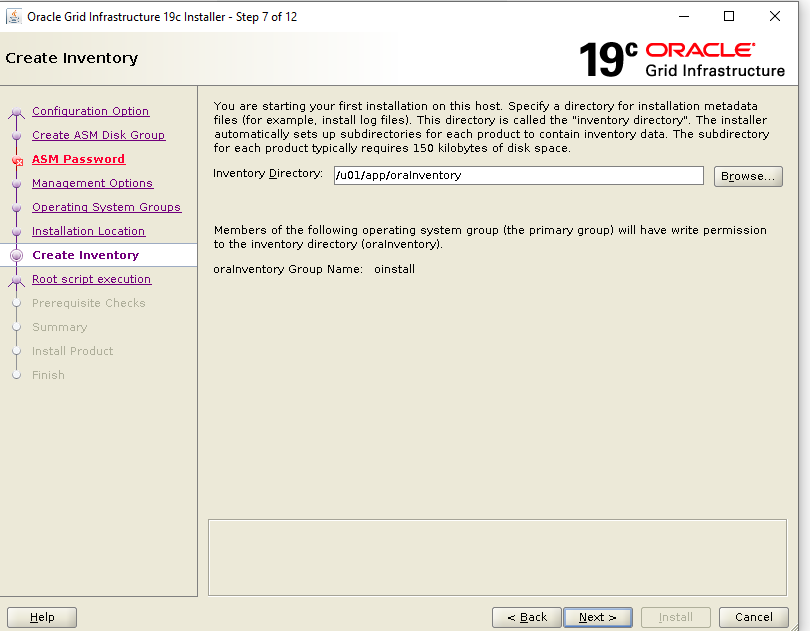810x631 pixels.
Task: Click the Help button
Action: click(42, 617)
